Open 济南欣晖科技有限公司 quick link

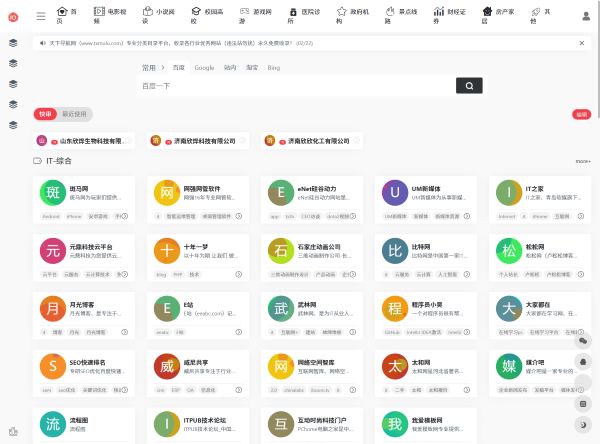click(198, 141)
